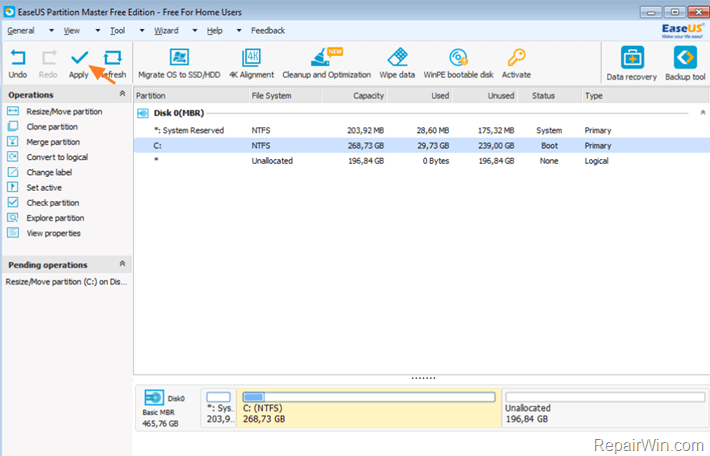Click the Redo toolbar icon

tap(48, 58)
